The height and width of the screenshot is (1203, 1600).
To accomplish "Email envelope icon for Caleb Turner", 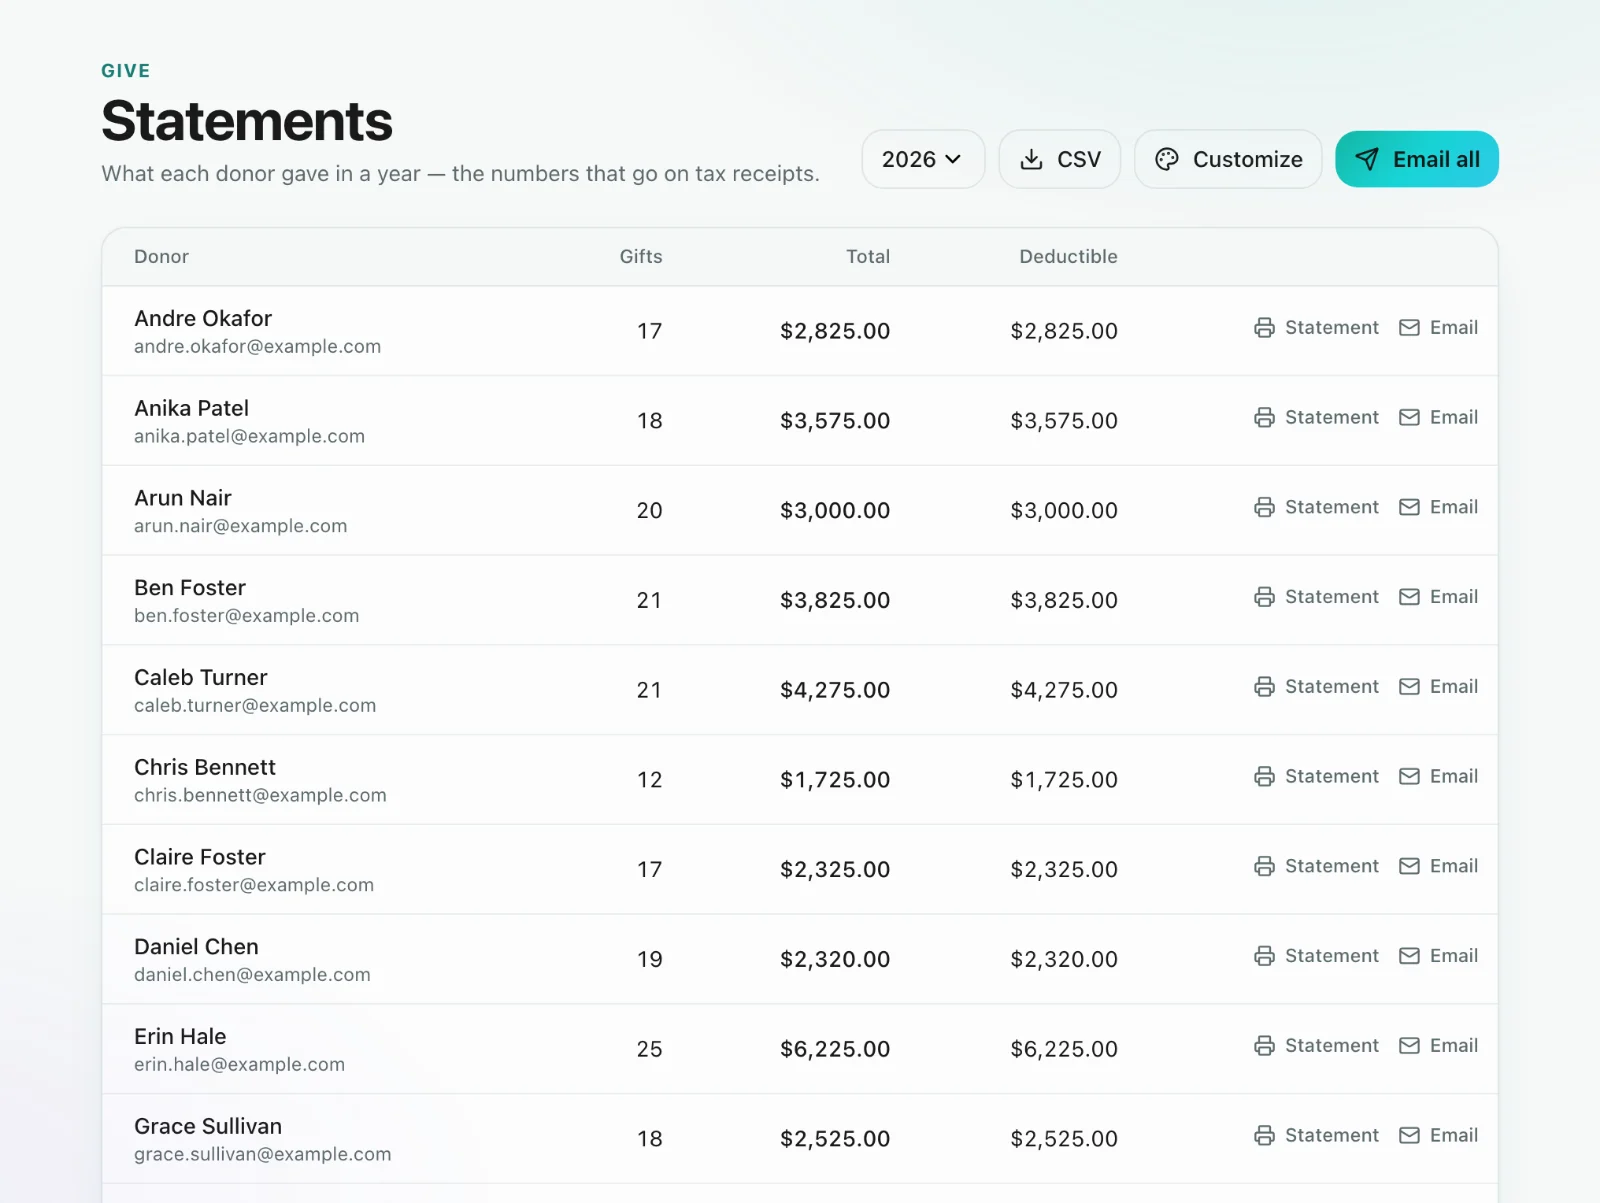I will coord(1409,687).
